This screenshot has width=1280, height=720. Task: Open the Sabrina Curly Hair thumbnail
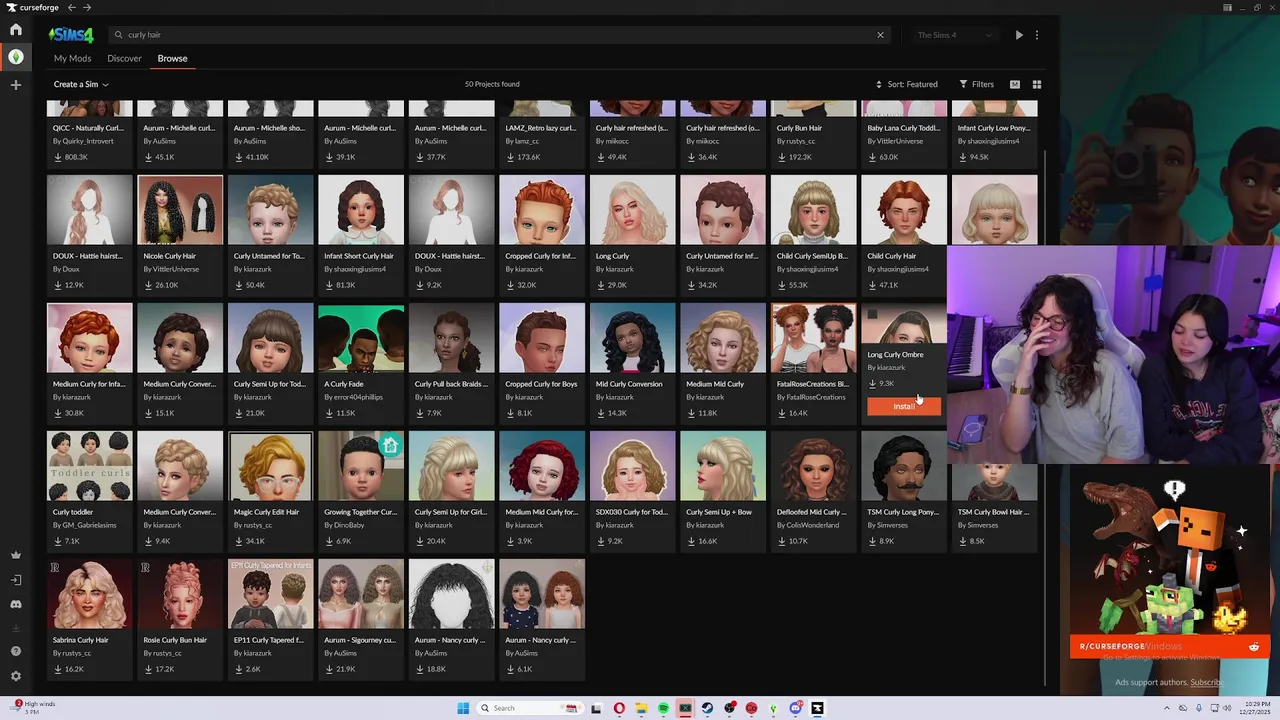point(90,593)
